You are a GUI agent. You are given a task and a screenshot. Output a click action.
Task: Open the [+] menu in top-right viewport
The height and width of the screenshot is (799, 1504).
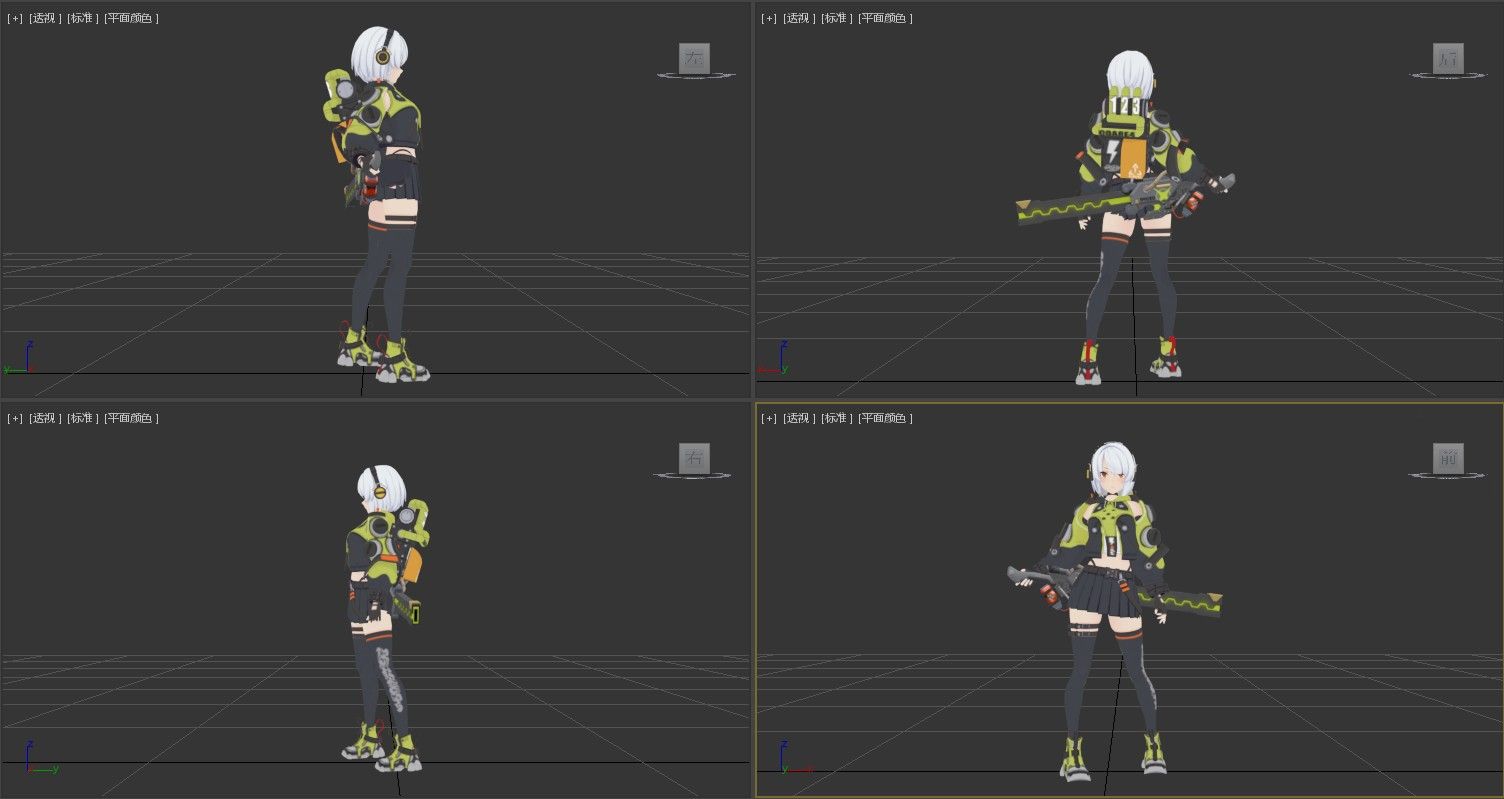pyautogui.click(x=768, y=18)
